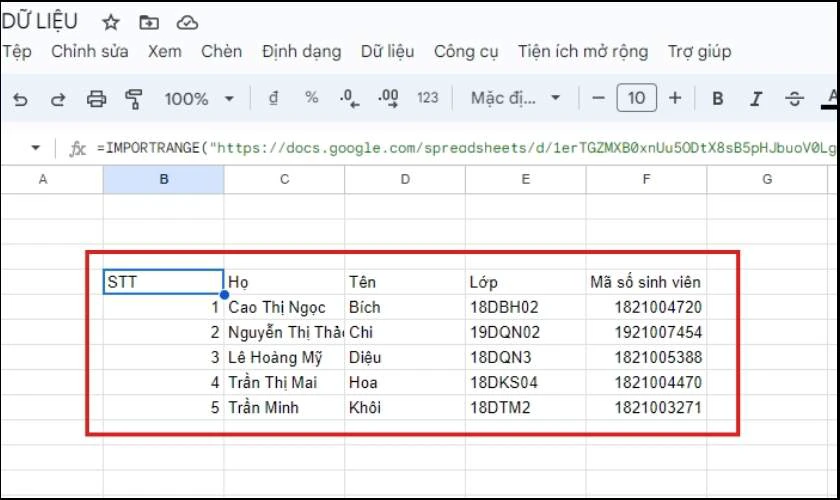Select the cell Bích
The width and height of the screenshot is (840, 500).
pos(405,307)
